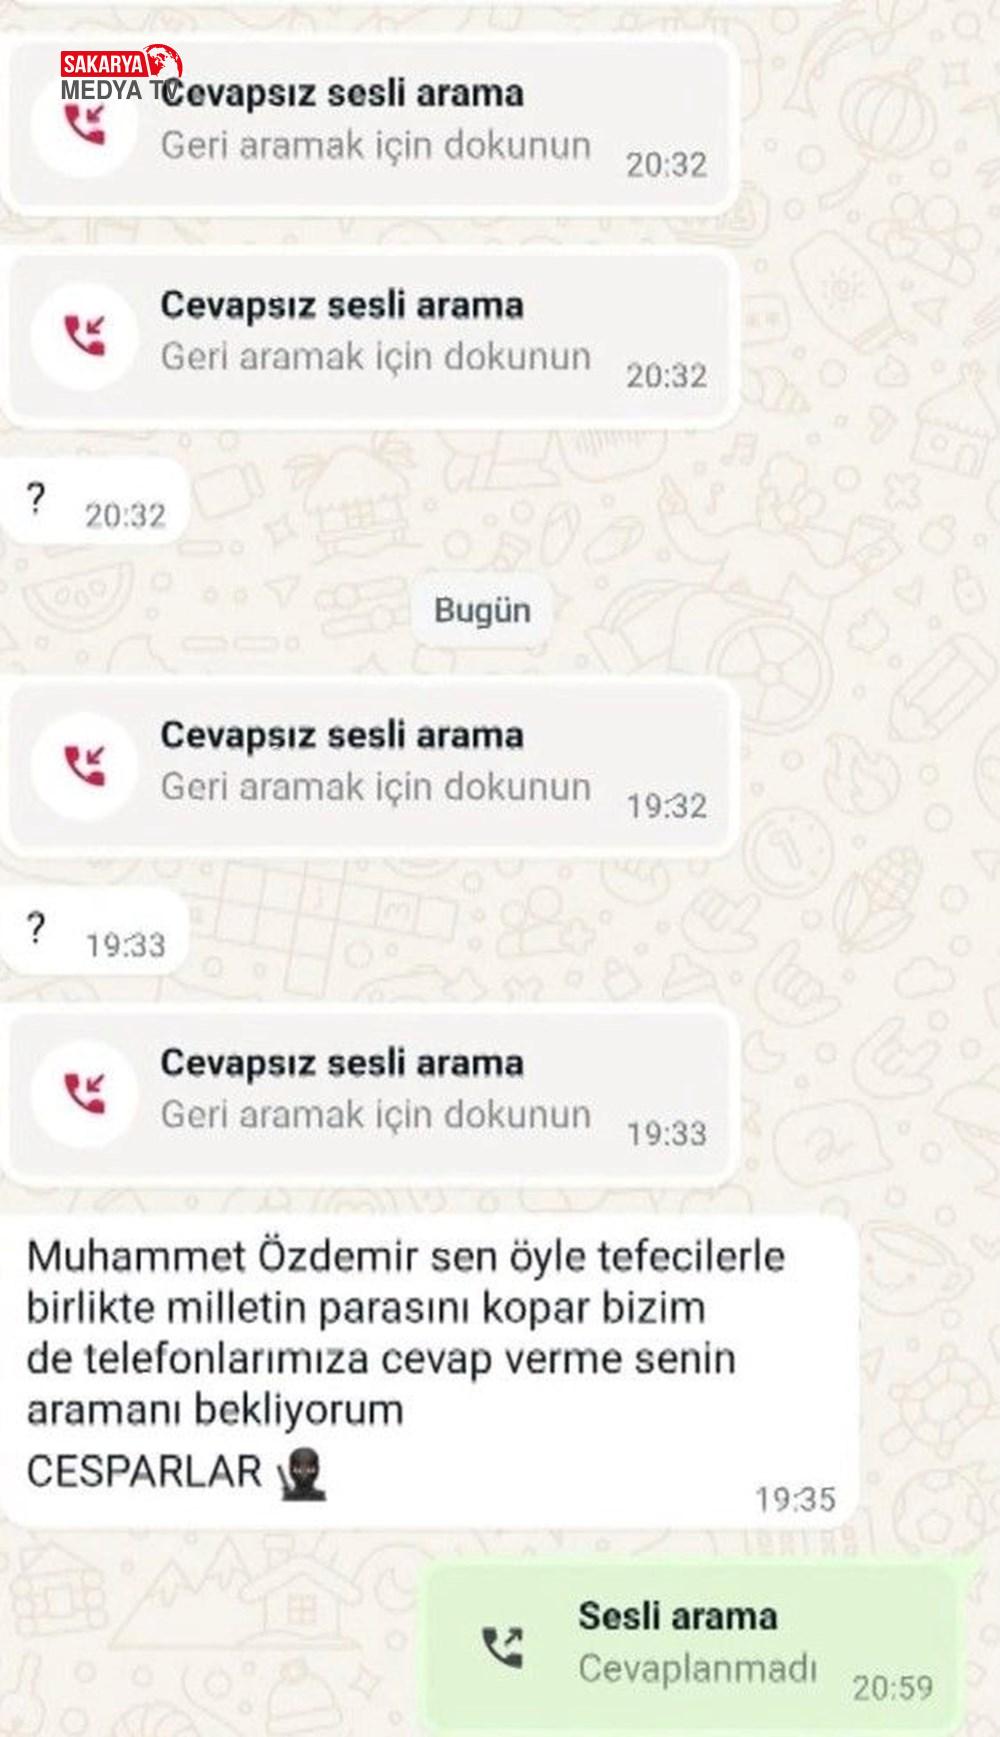
Task: Call back from 19:33 'Cevapsız sesli arama'
Action: (x=372, y=1093)
